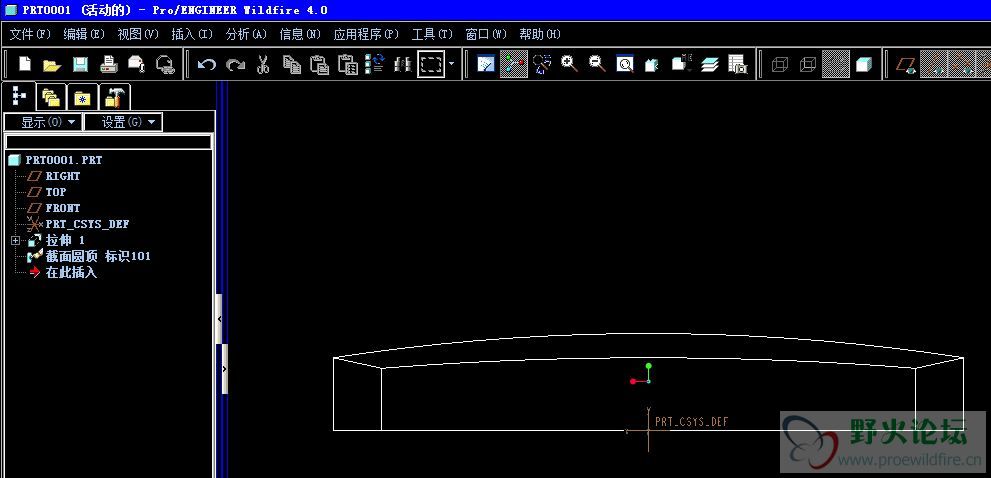Select the Folder Browser tab
Viewport: 991px width, 478px height.
point(51,97)
